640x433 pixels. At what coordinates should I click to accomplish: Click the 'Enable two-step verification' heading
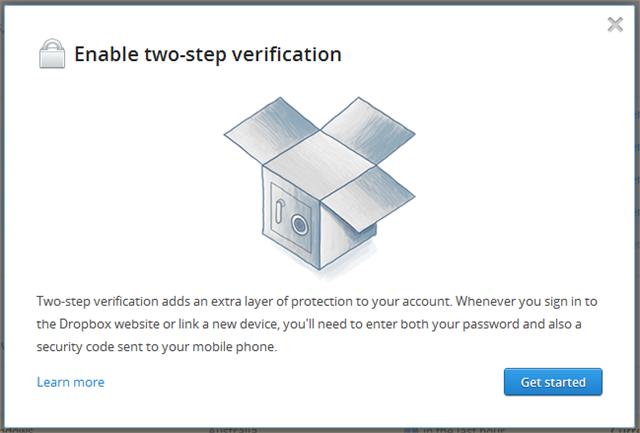tap(208, 54)
